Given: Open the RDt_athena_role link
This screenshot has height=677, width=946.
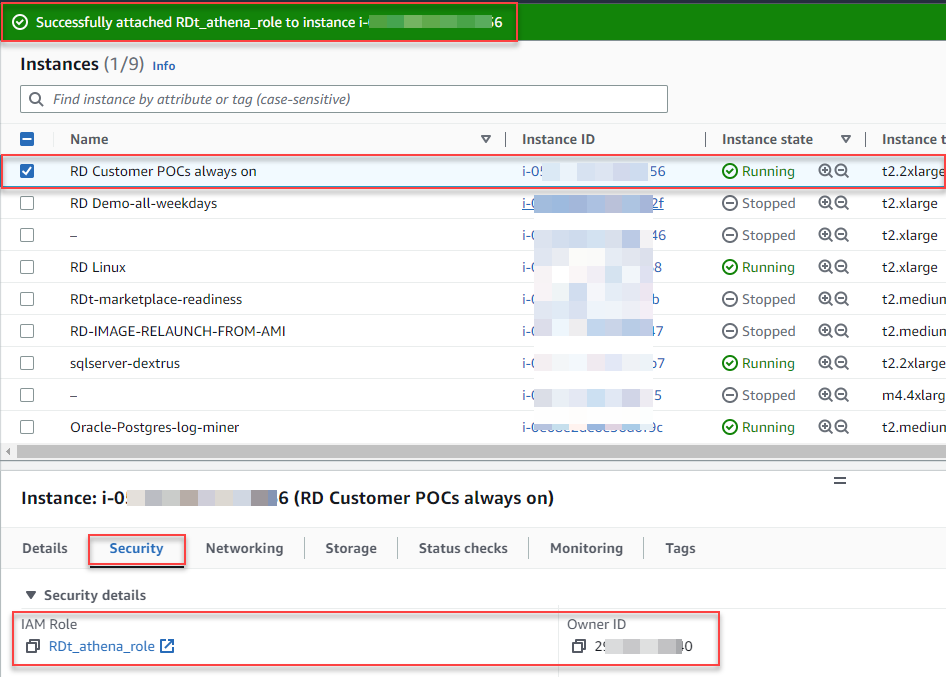Looking at the screenshot, I should pyautogui.click(x=102, y=646).
